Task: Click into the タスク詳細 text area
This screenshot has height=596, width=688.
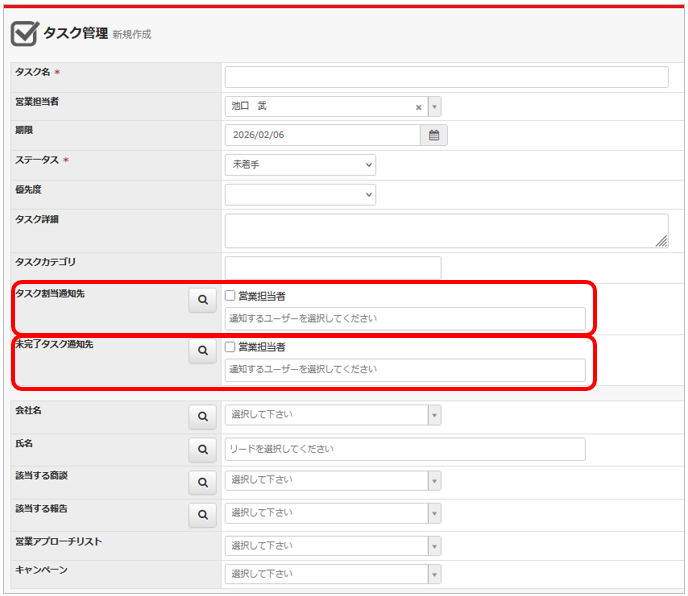Action: 446,230
